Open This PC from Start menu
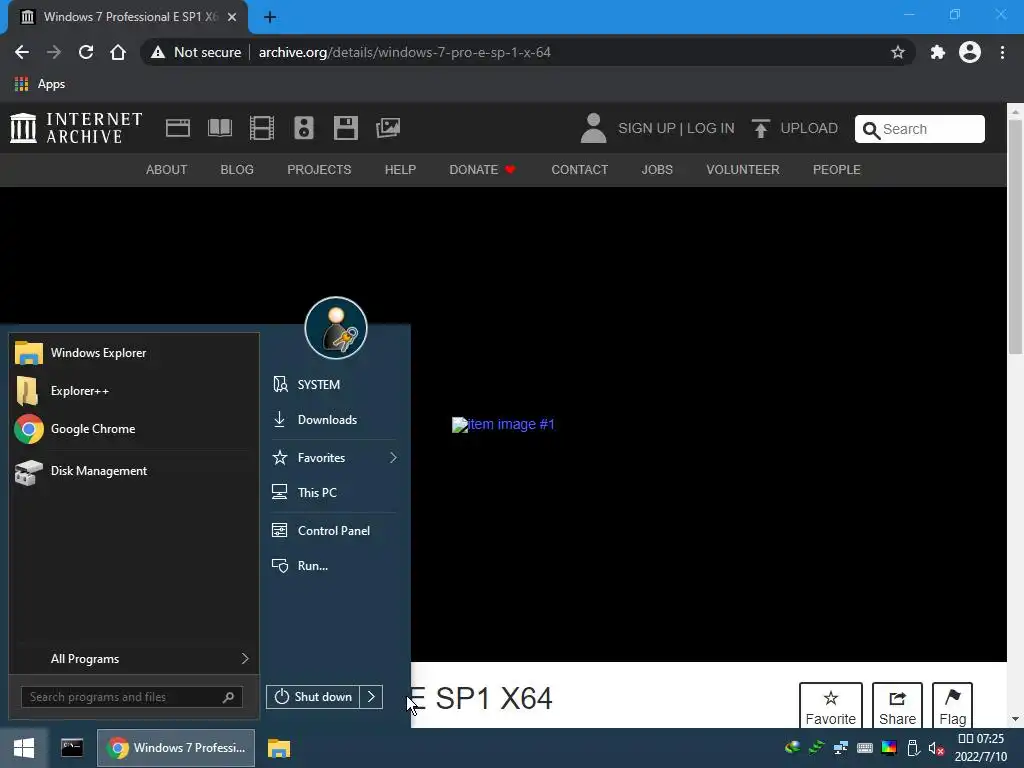 coord(334,493)
